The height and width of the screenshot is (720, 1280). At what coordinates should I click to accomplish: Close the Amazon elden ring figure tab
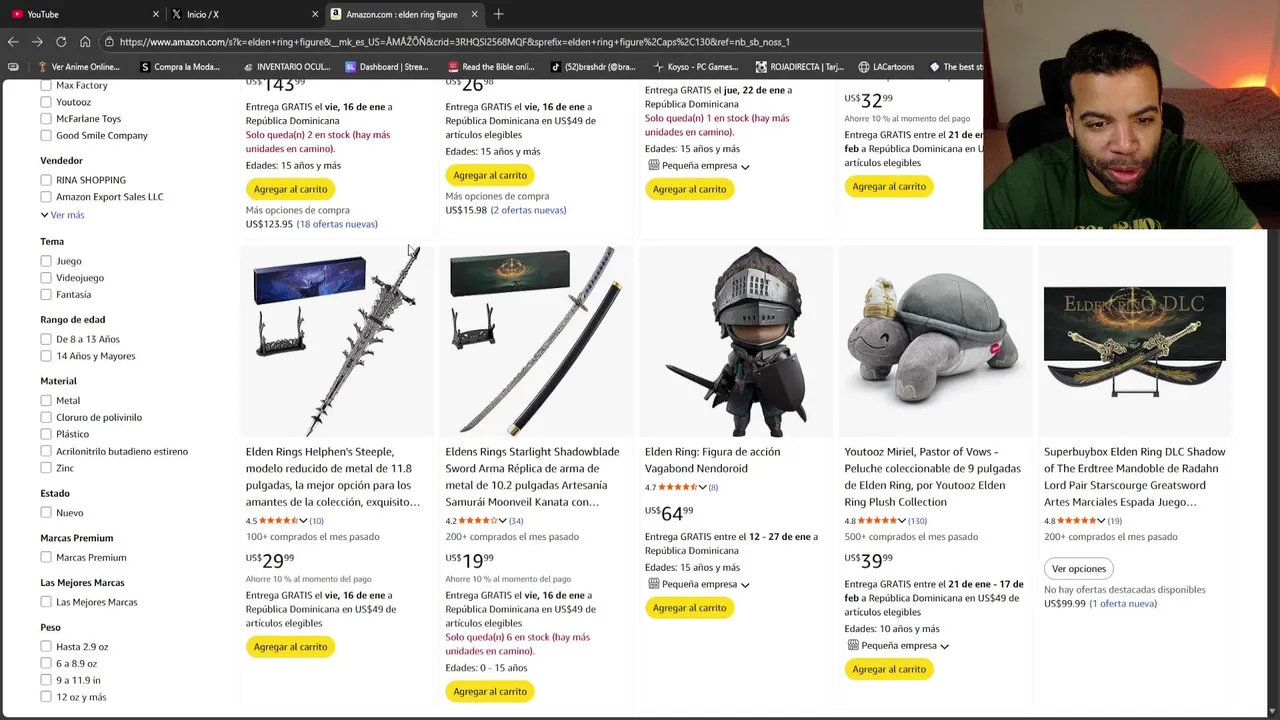474,14
